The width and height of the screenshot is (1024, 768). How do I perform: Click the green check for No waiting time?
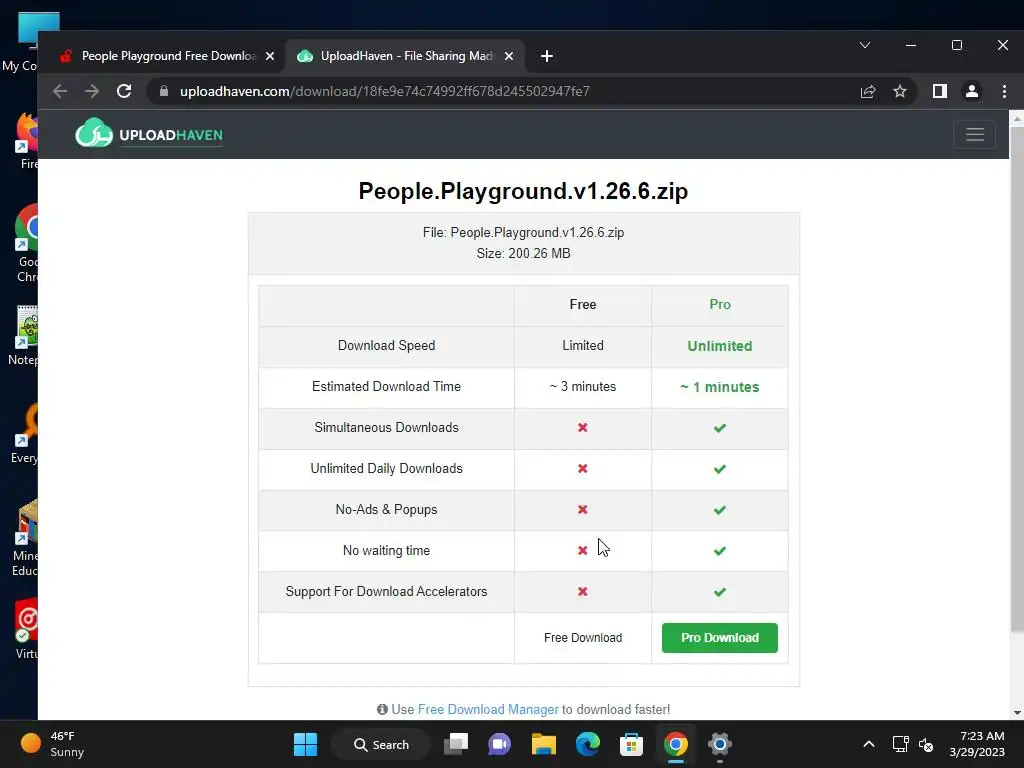[720, 552]
